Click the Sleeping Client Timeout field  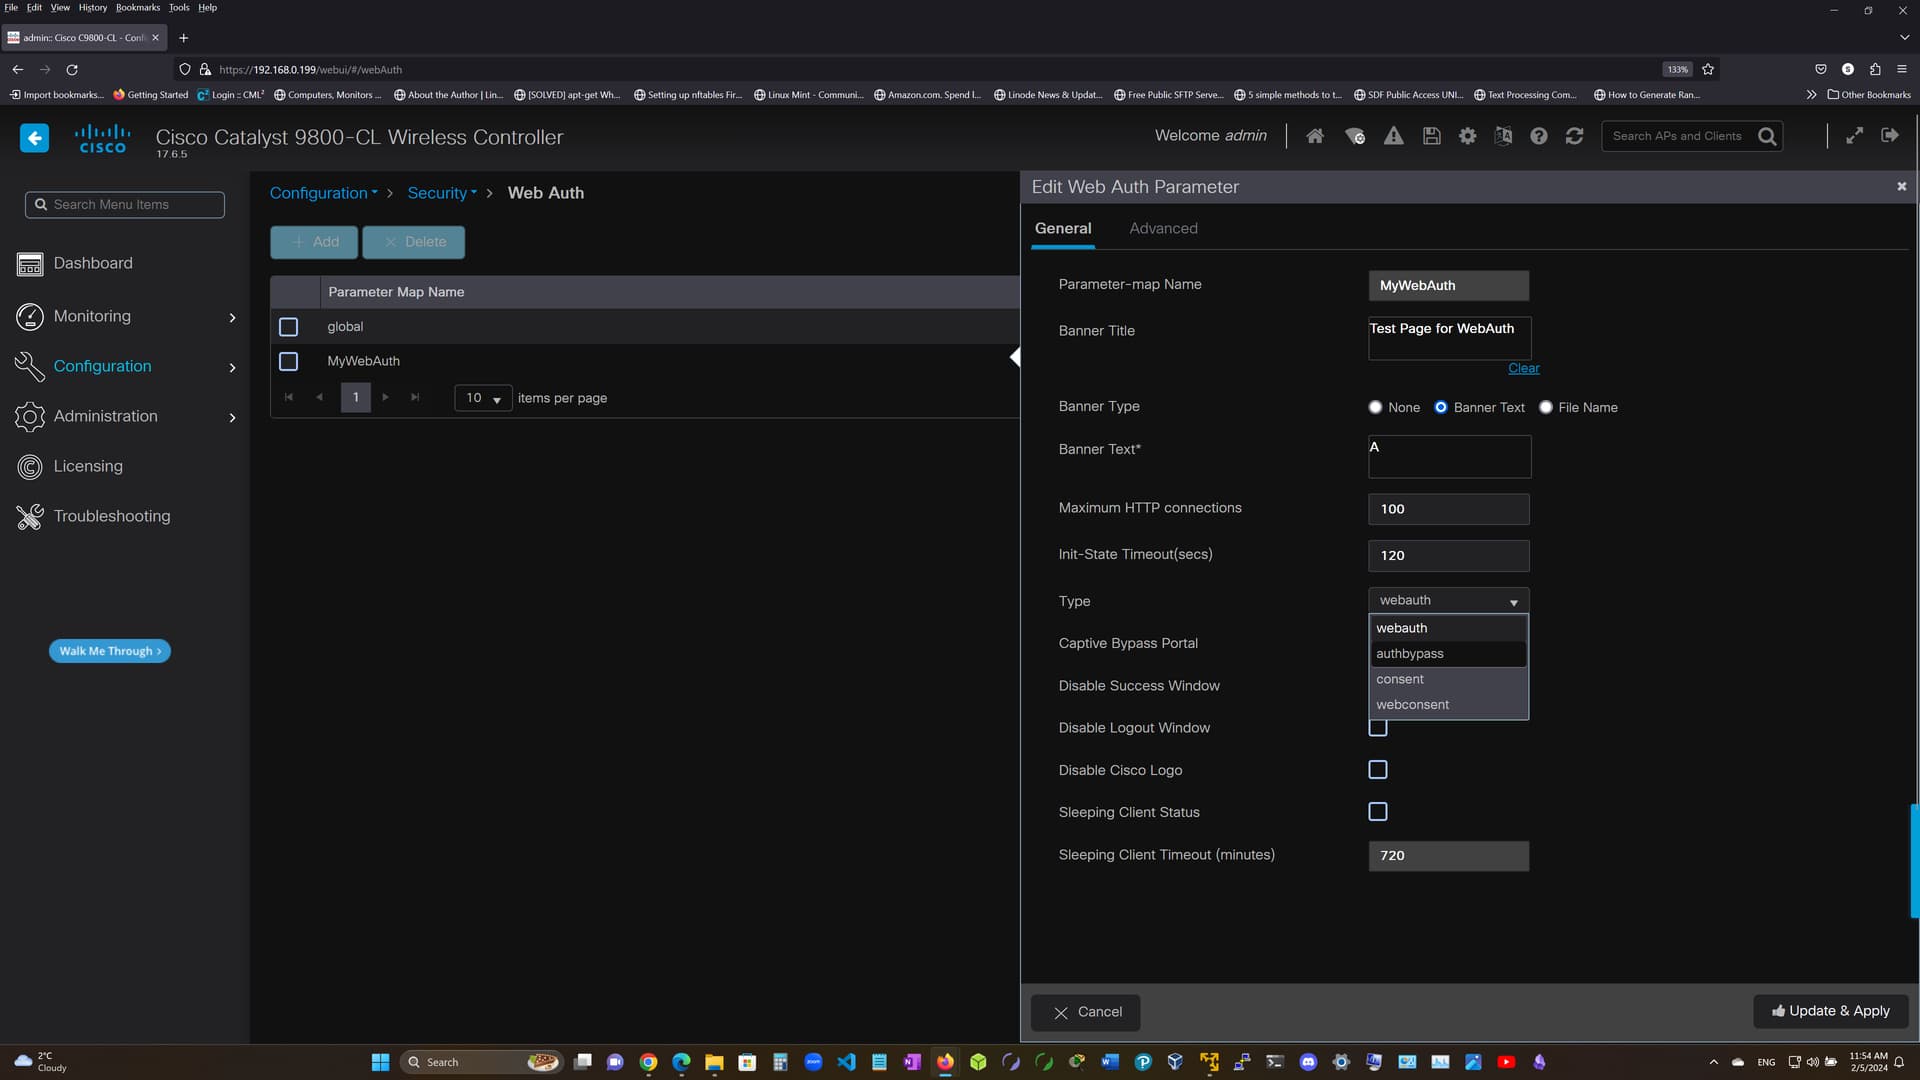pyautogui.click(x=1448, y=856)
